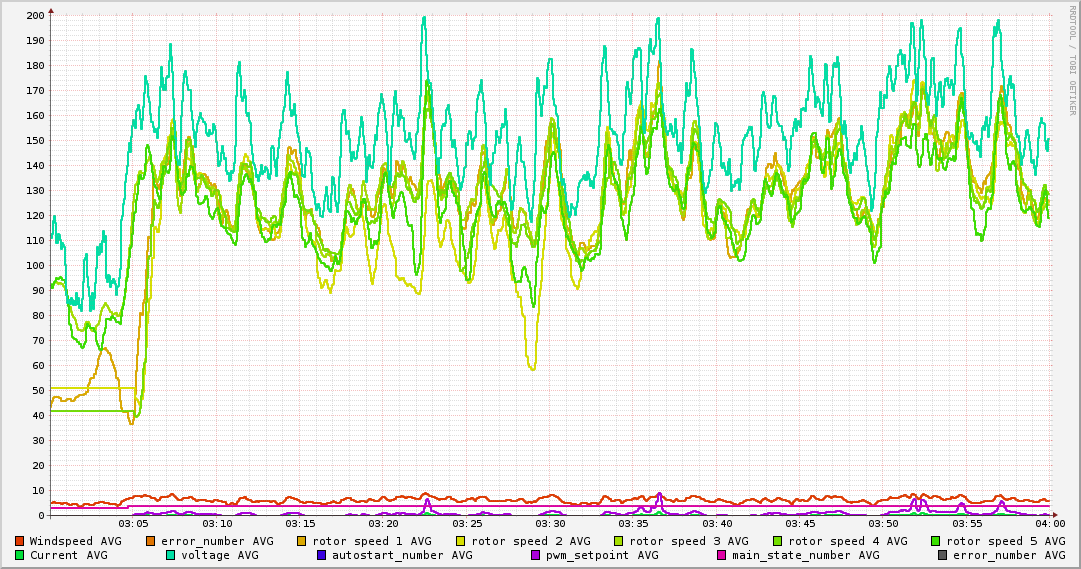Click the 03:15 time axis label

[300, 524]
